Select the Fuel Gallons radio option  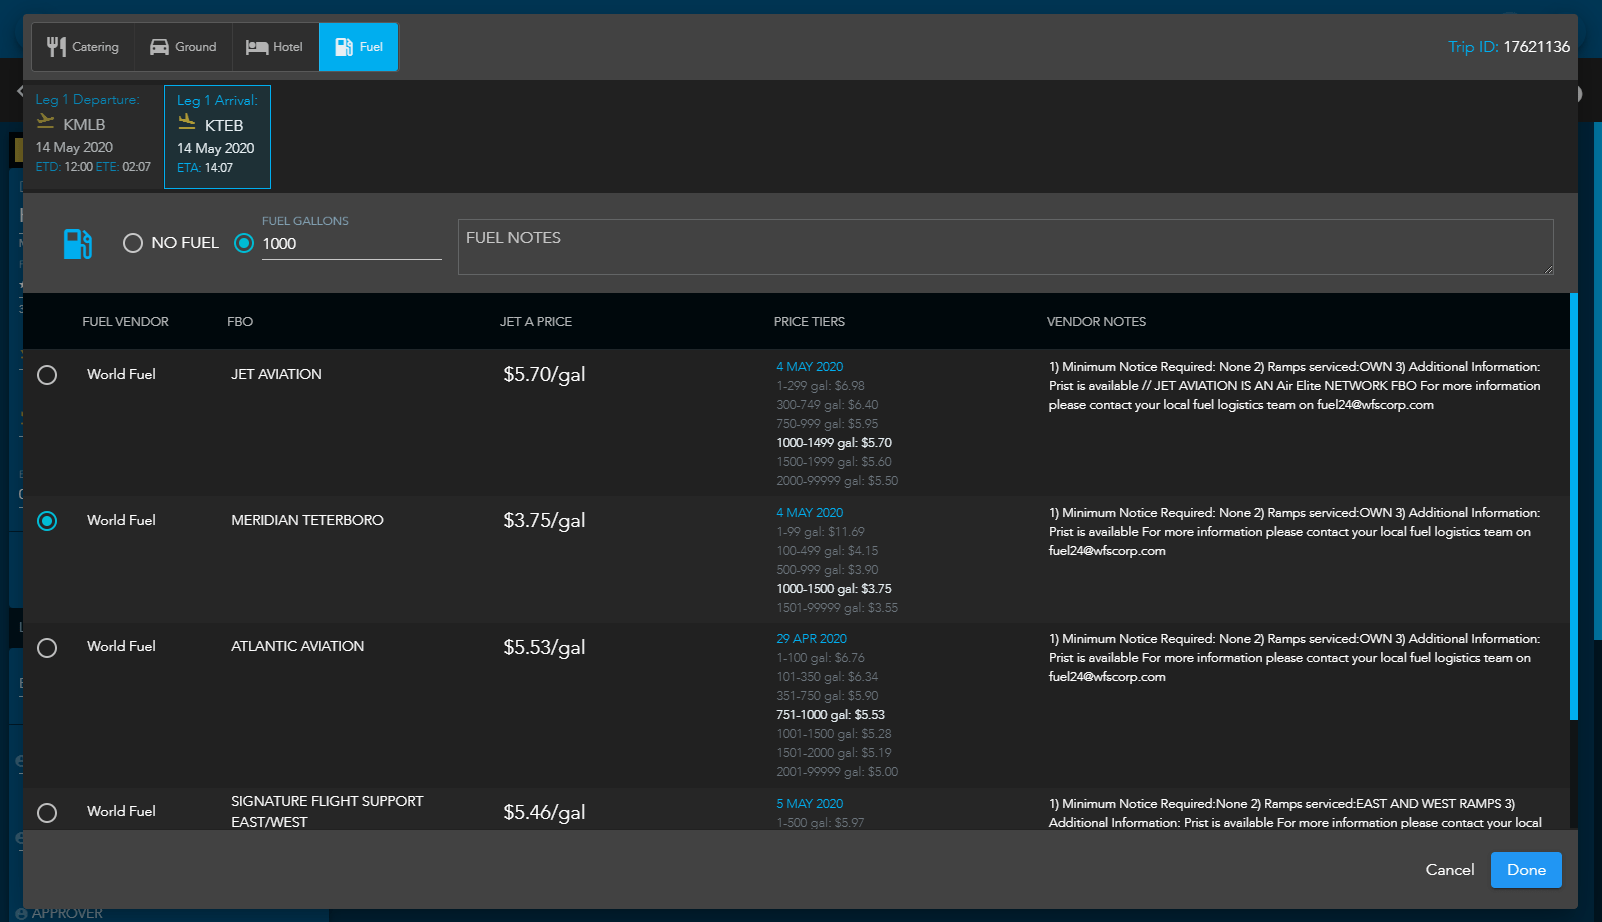tap(243, 243)
